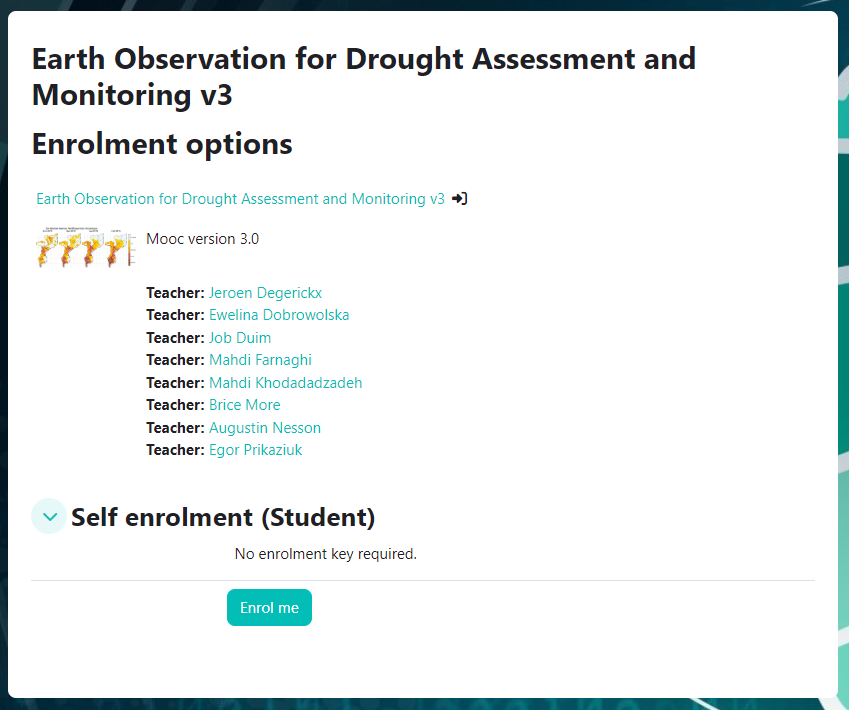Open teacher Jeroen Degerickx's profile
The height and width of the screenshot is (710, 849).
tap(265, 293)
